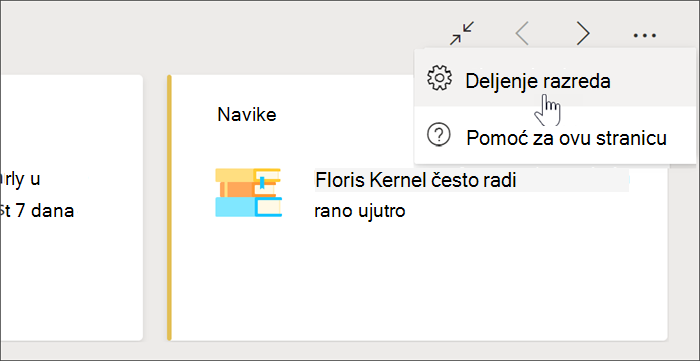Click the collapse view arrows icon

tap(462, 33)
